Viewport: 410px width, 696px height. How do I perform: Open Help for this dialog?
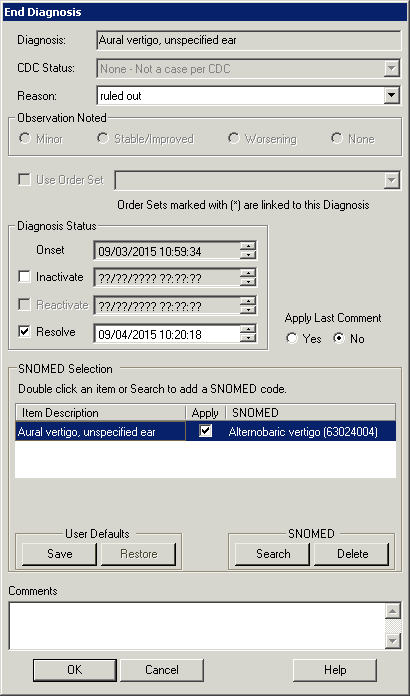[x=335, y=670]
